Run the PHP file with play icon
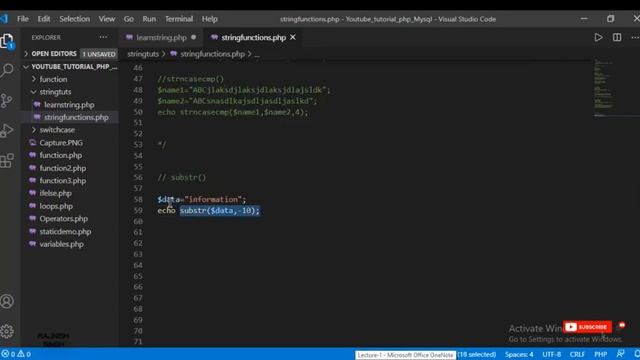 (x=598, y=38)
